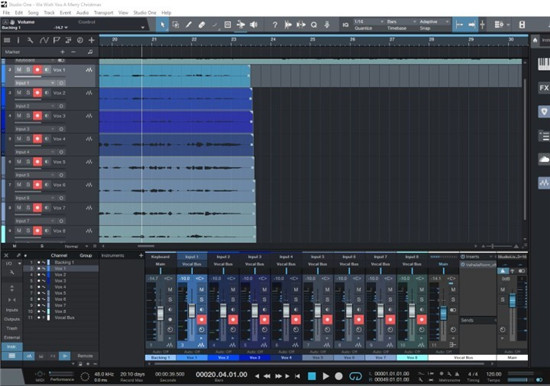
Task: Click the rewind transport icon
Action: (x=267, y=376)
